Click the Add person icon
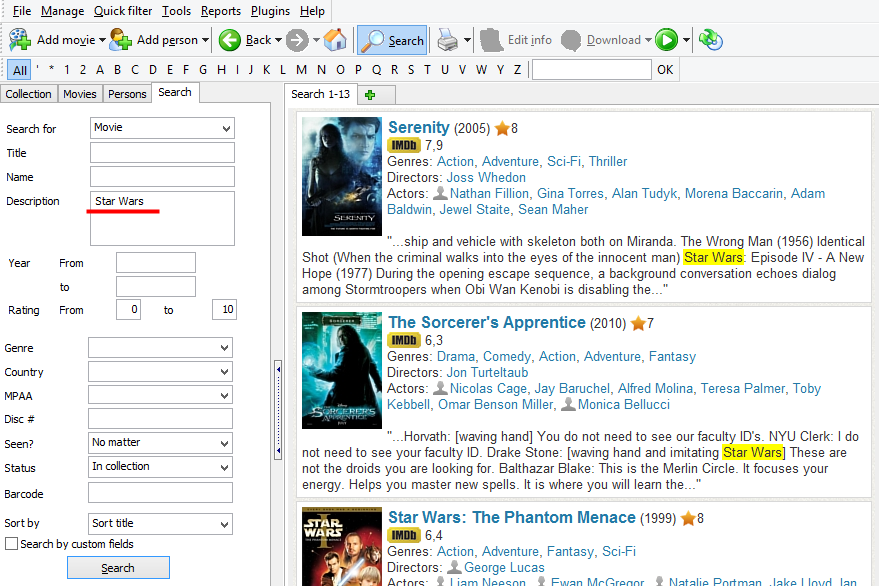Screen dimensions: 879x586 [121, 40]
